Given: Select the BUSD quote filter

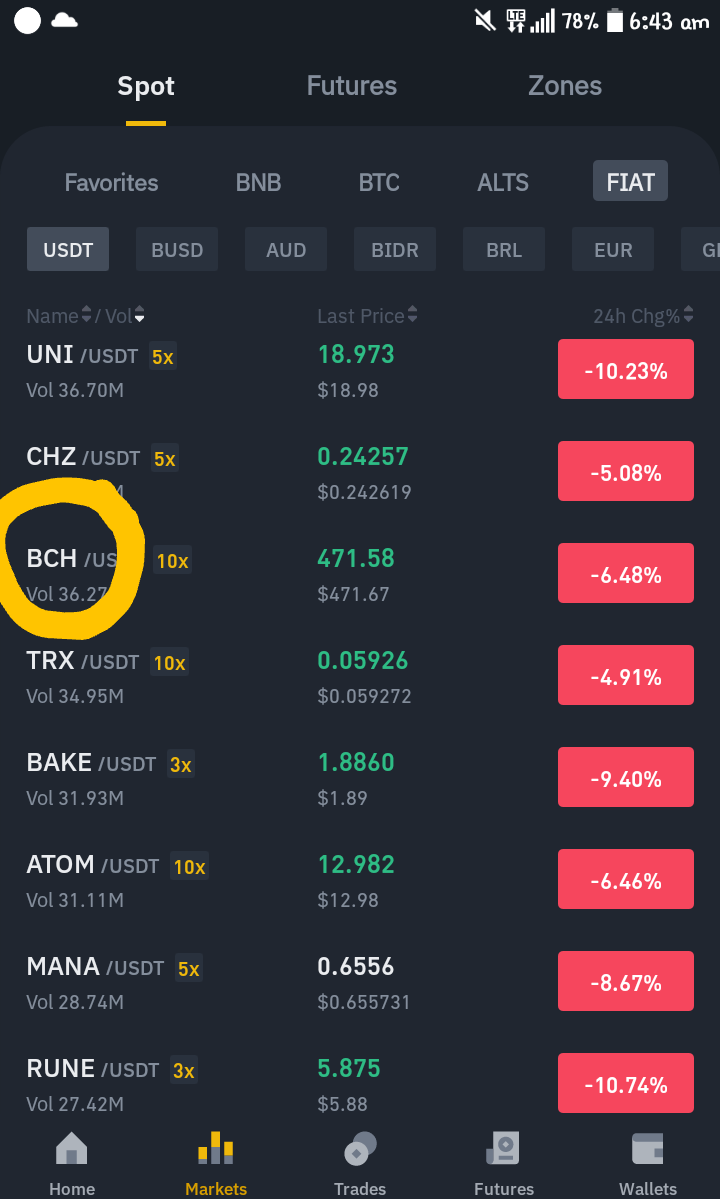Looking at the screenshot, I should coord(177,249).
